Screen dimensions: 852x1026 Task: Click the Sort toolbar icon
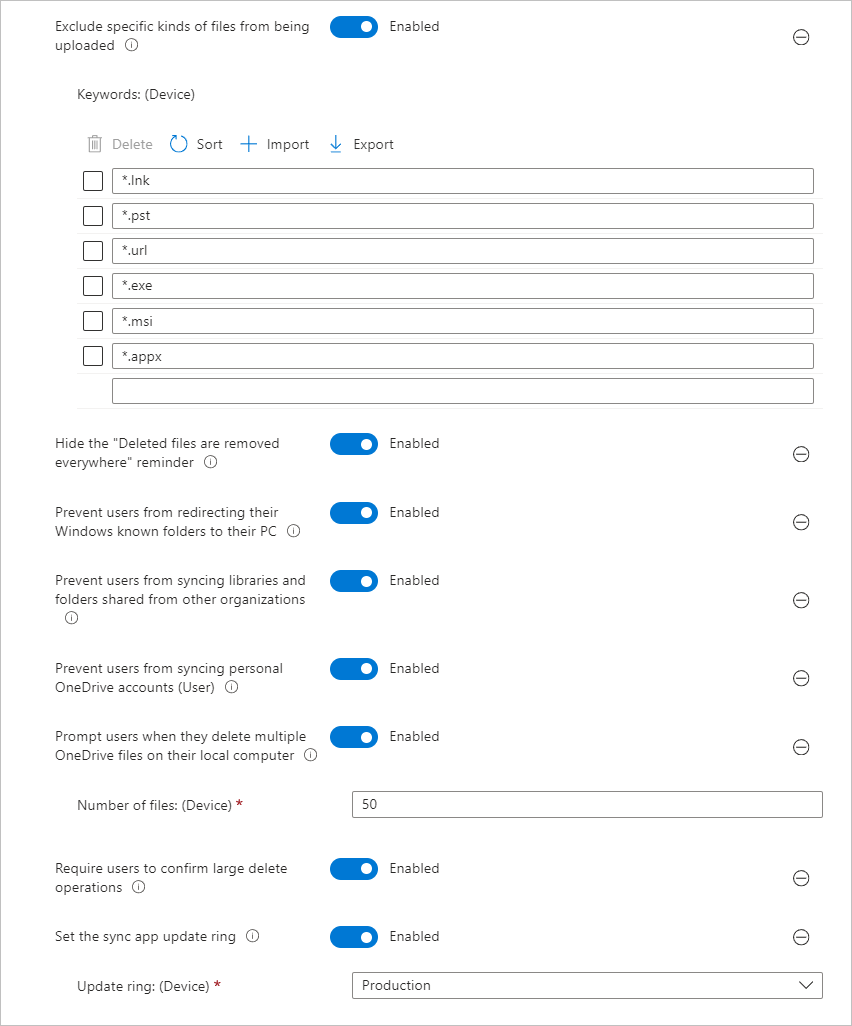179,144
